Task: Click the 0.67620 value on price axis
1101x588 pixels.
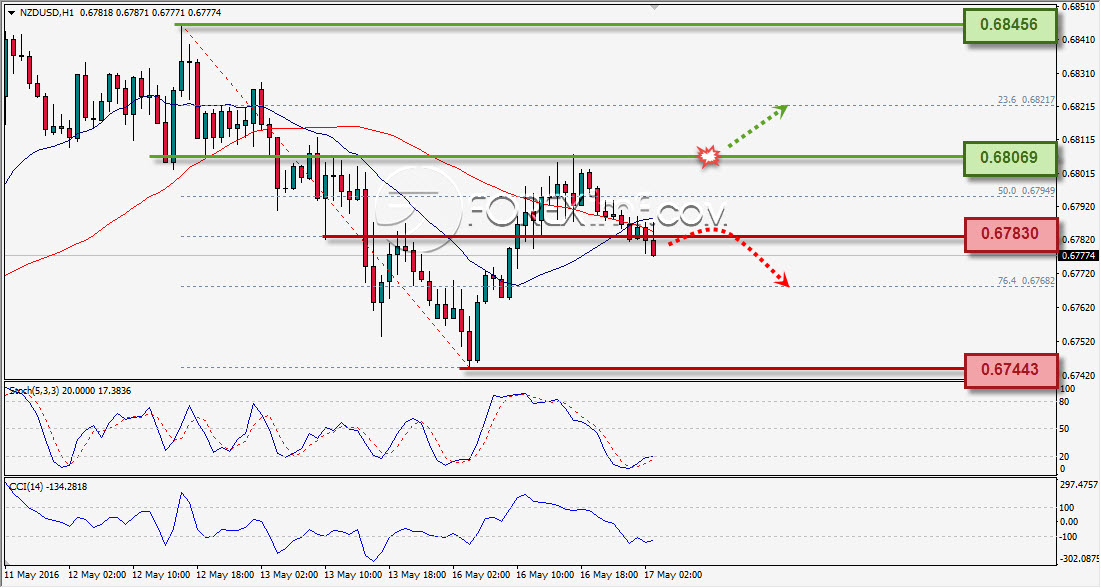Action: pyautogui.click(x=1078, y=308)
